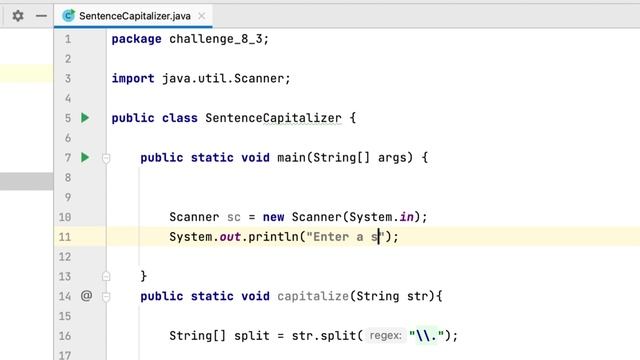Run the SentenceCapitalizer class from line 5

tap(85, 118)
